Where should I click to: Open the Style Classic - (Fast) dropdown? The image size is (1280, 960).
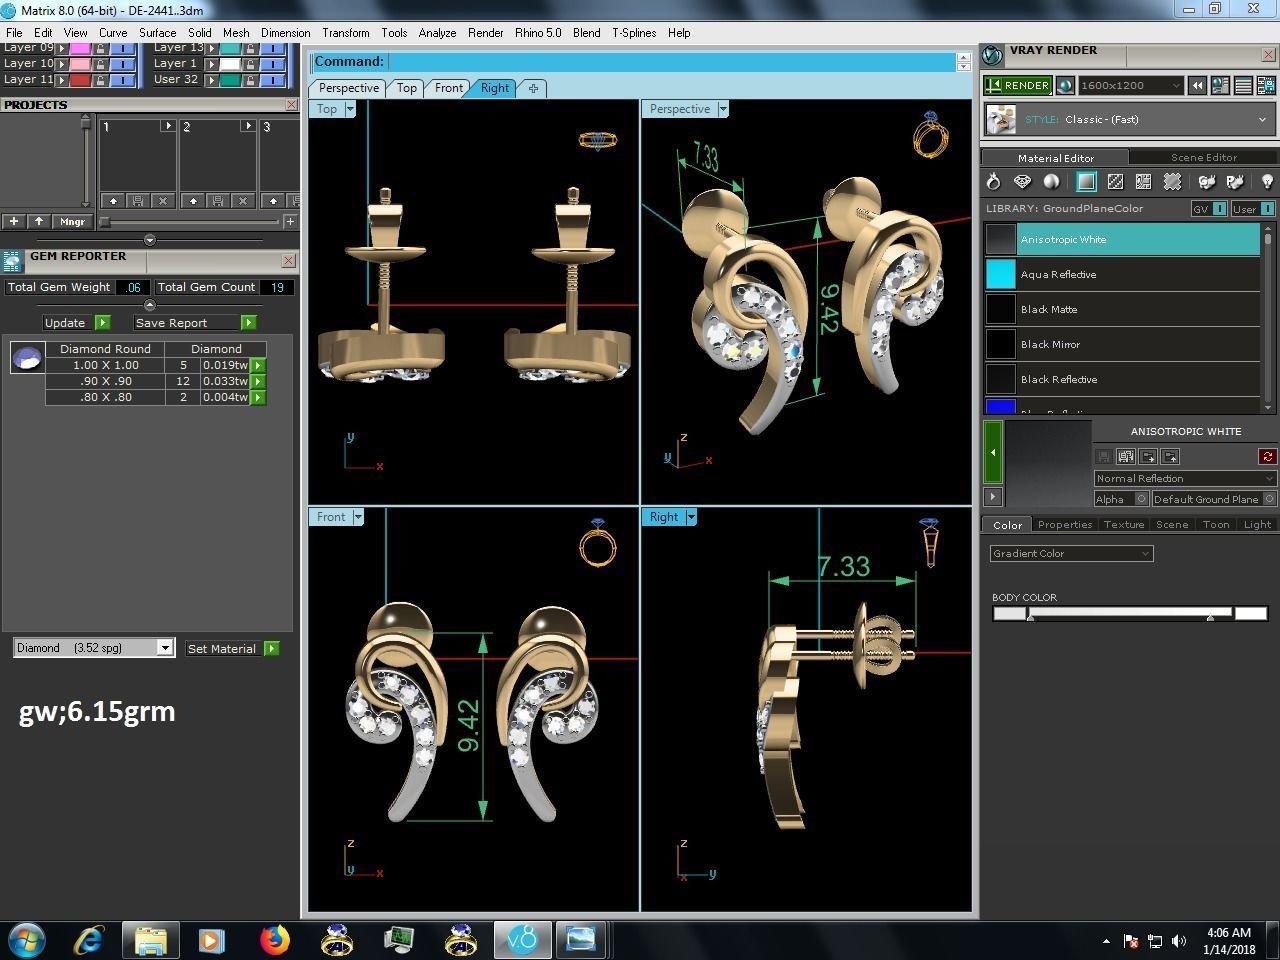coord(1130,120)
